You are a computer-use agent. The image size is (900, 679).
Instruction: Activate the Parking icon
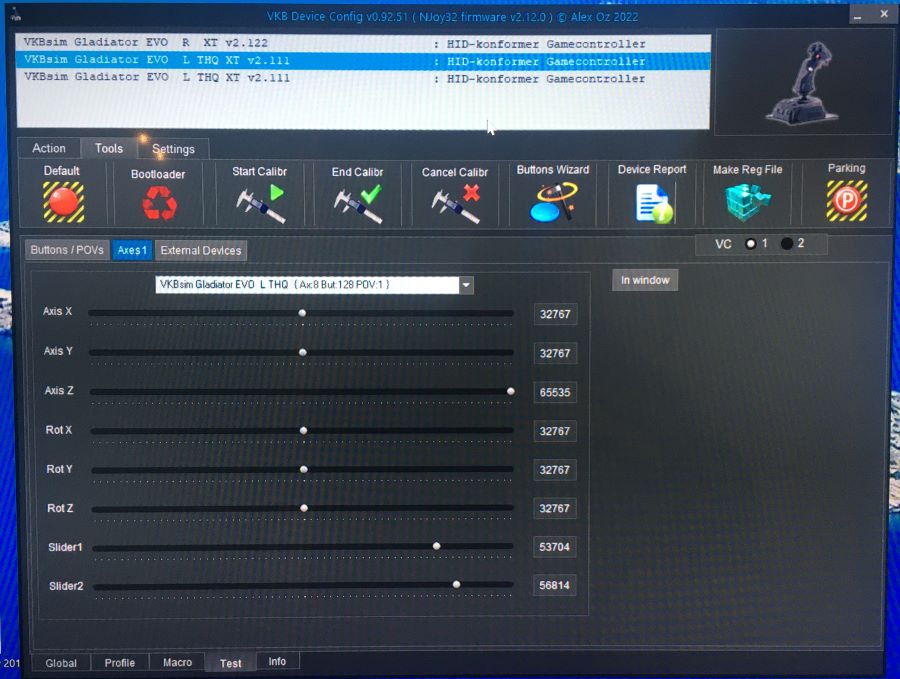coord(847,200)
